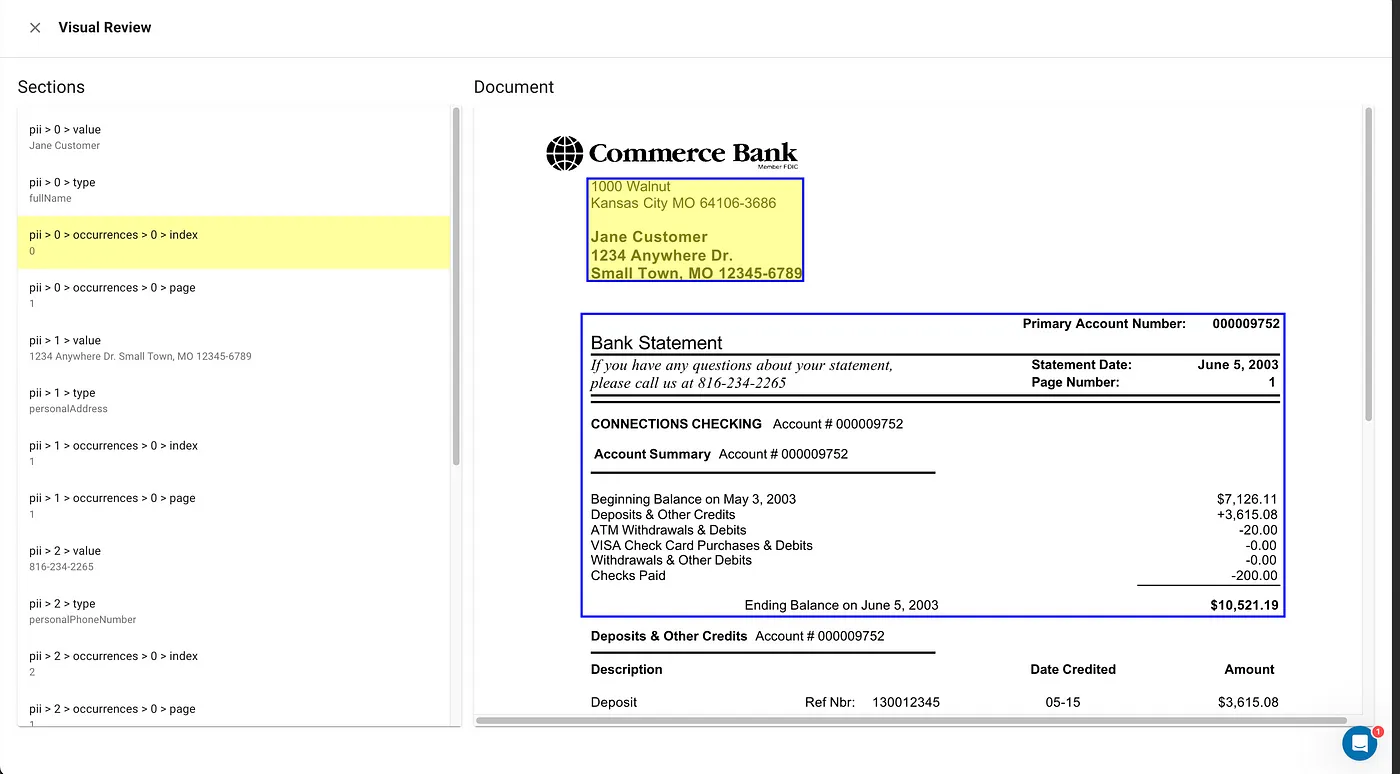Click the 'Sections' panel heading
Screen dimensions: 1400x774
51,87
